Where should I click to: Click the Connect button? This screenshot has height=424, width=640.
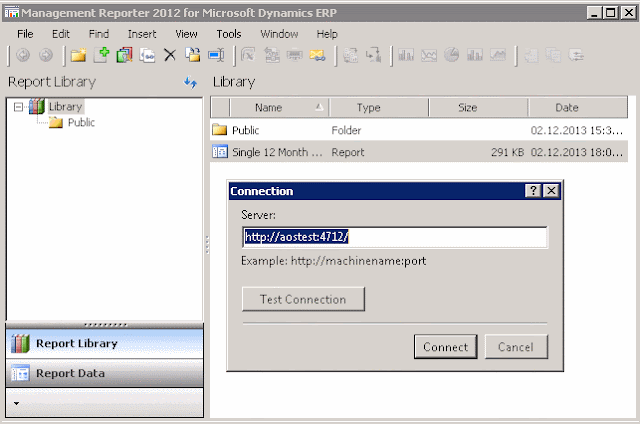(445, 347)
